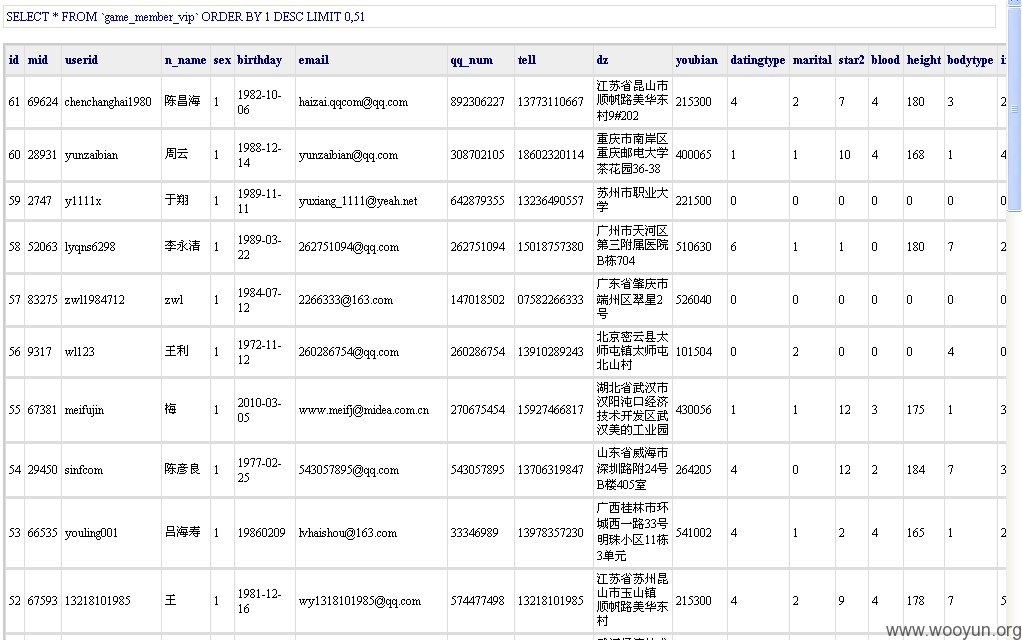Sort by the qq_num column header

[x=471, y=60]
